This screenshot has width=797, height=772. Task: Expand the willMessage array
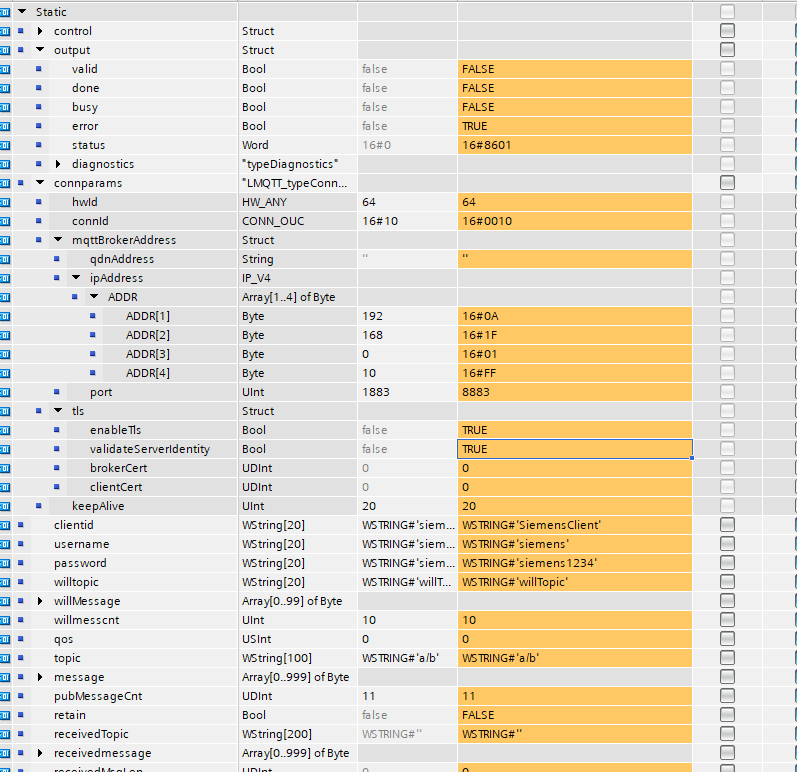(x=40, y=601)
